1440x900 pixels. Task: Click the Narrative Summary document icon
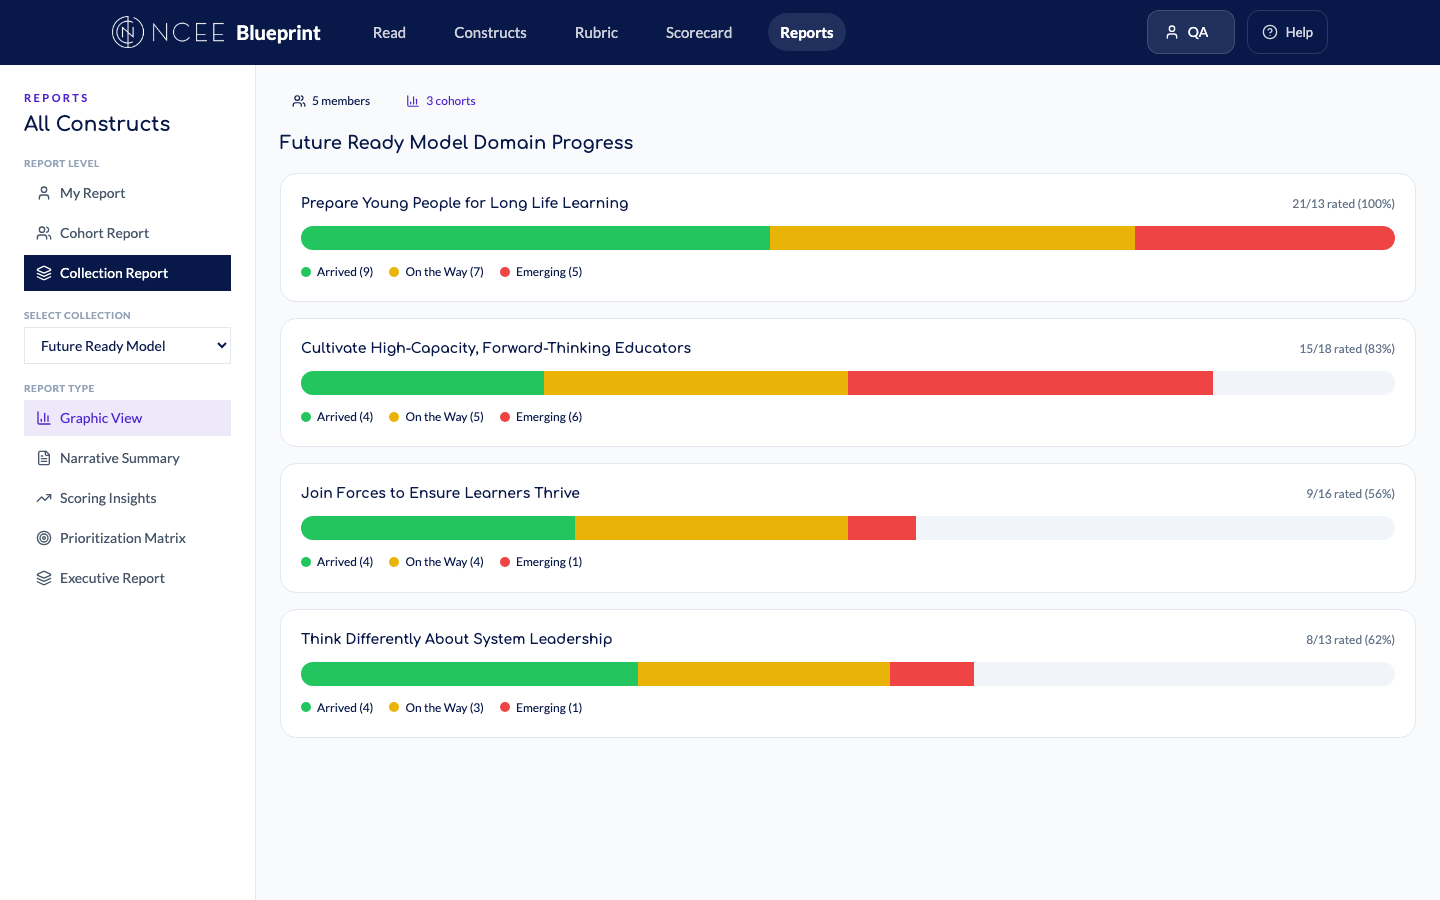click(44, 458)
